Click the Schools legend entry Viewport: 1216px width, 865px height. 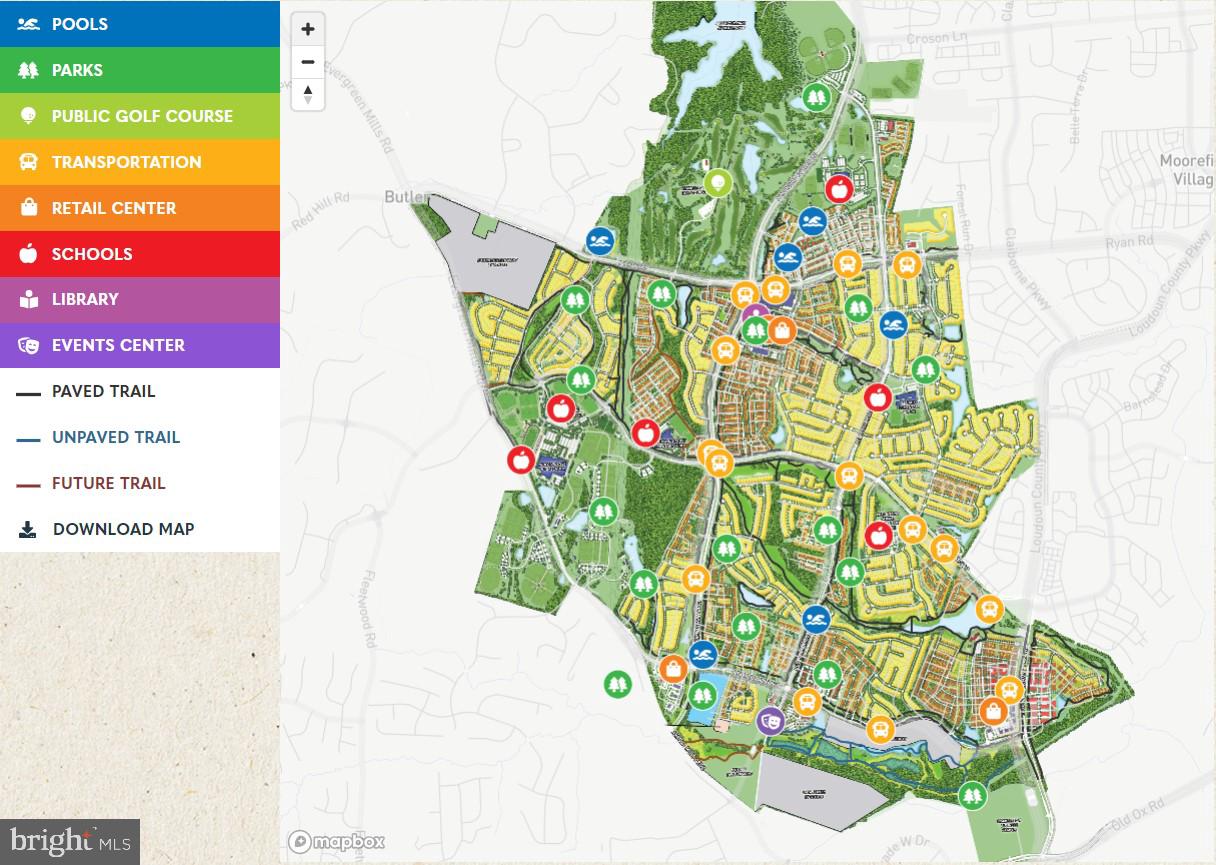click(140, 254)
